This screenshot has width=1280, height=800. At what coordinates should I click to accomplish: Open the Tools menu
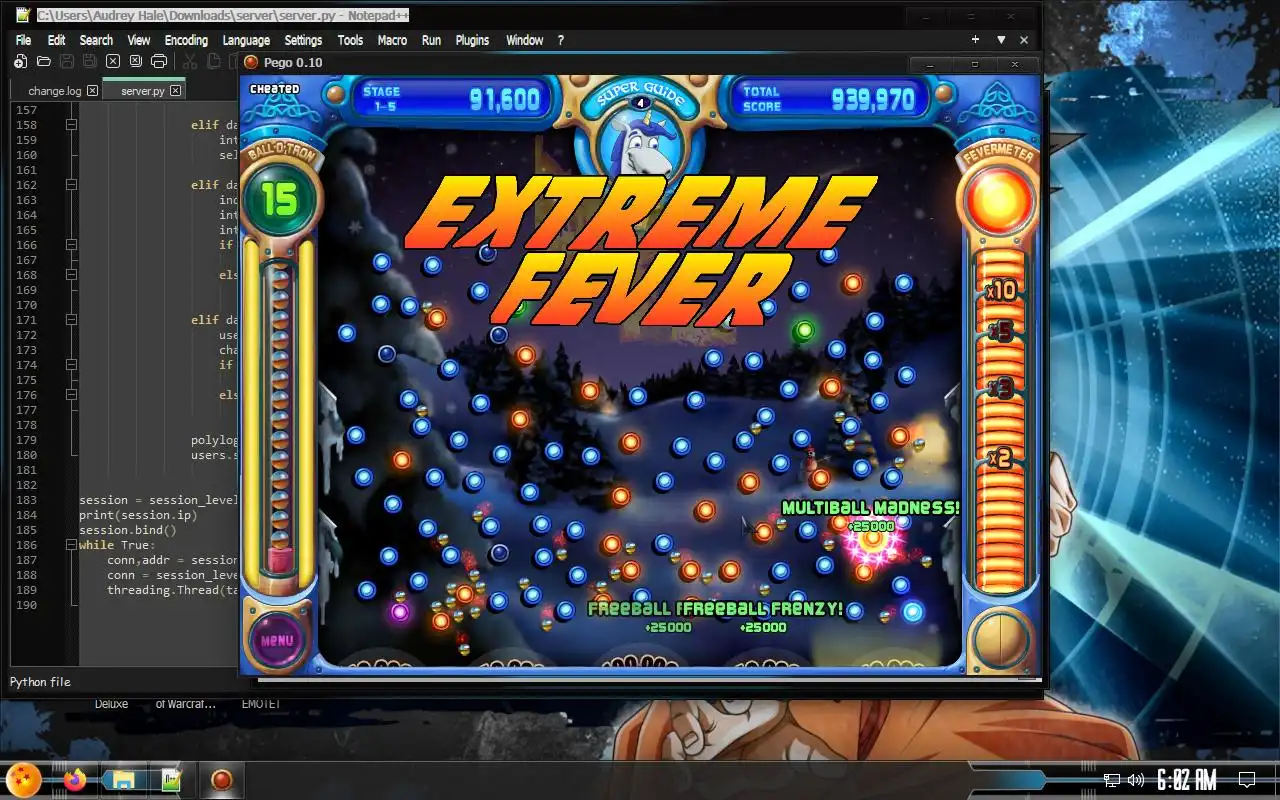(x=350, y=40)
